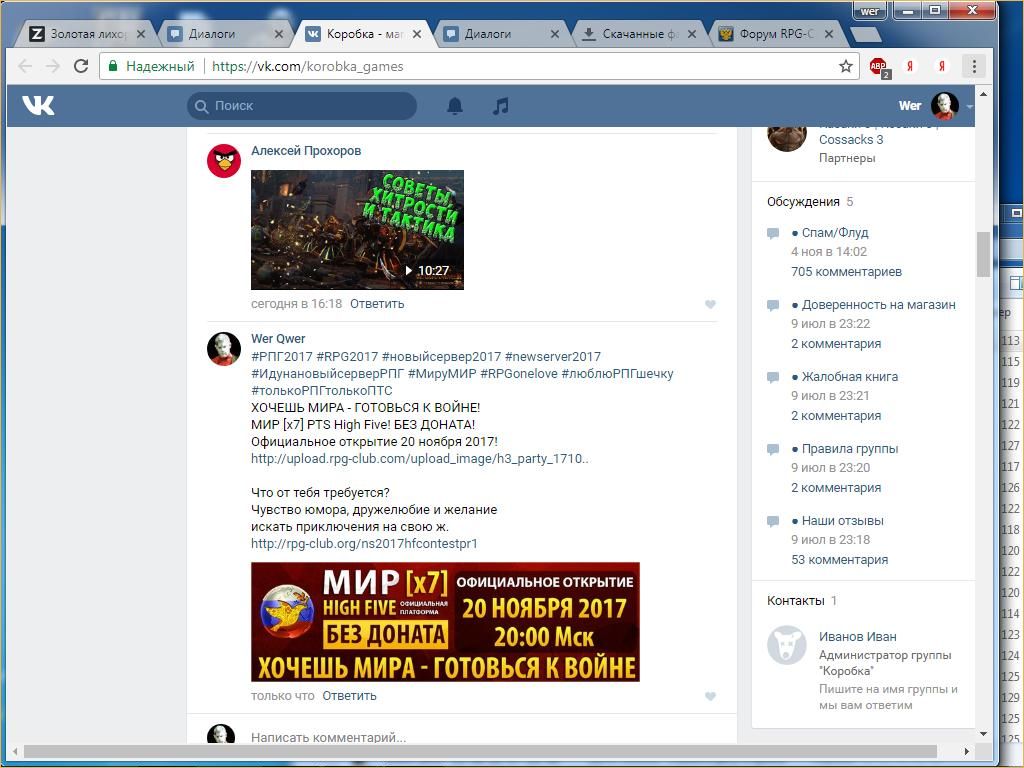Open the upload.rpg-club.com image link
This screenshot has height=768, width=1024.
coord(420,458)
